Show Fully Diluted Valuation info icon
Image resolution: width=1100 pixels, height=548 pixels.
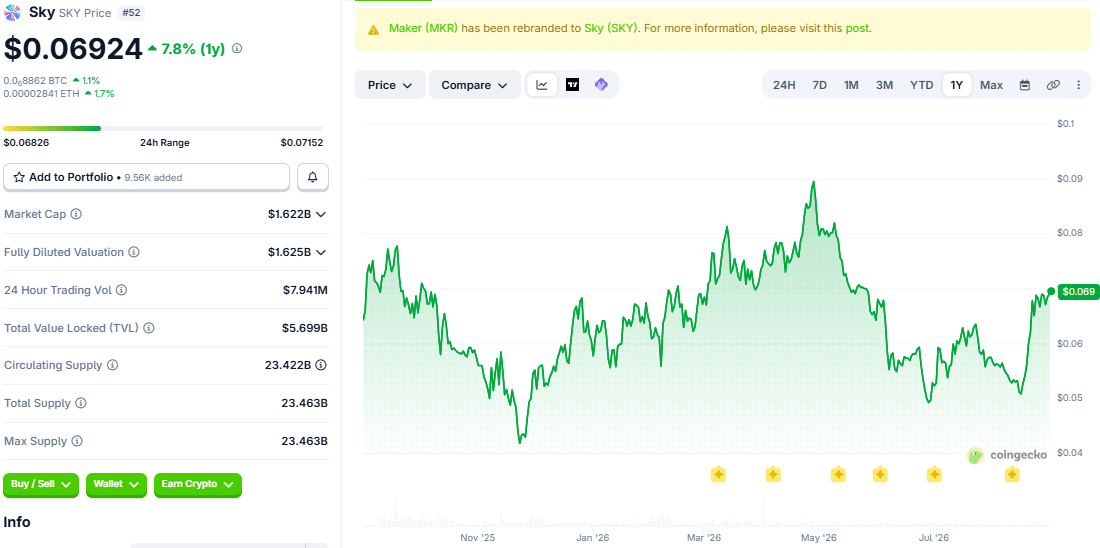[x=134, y=252]
